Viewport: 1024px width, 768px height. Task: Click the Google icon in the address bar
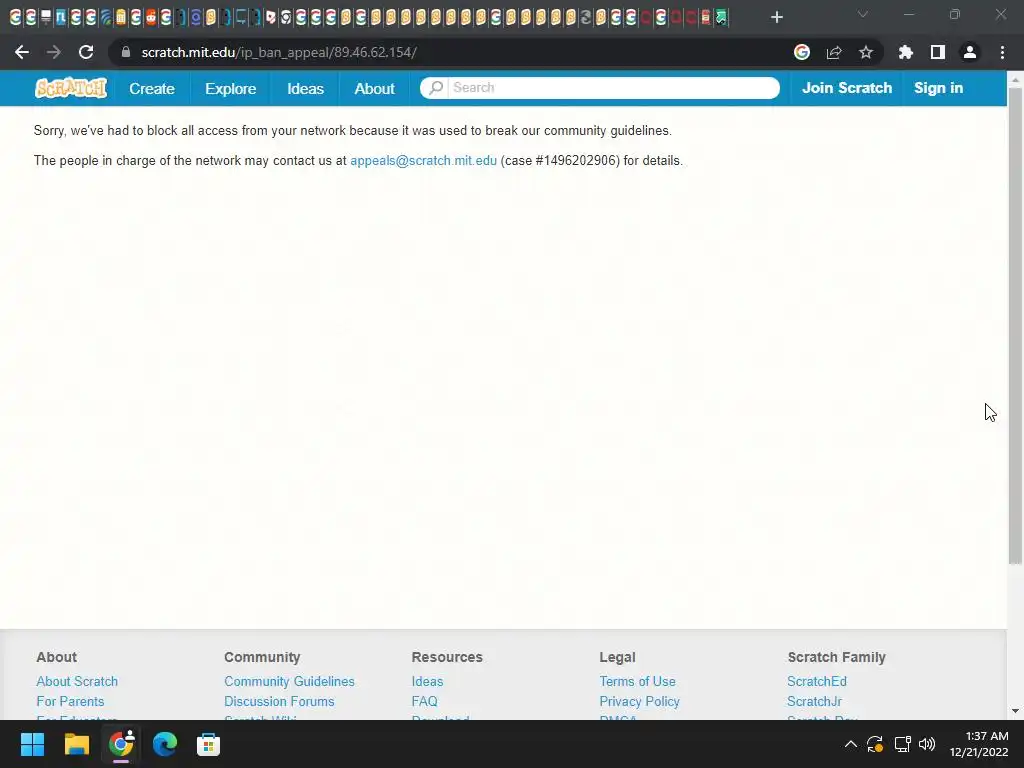pyautogui.click(x=802, y=52)
